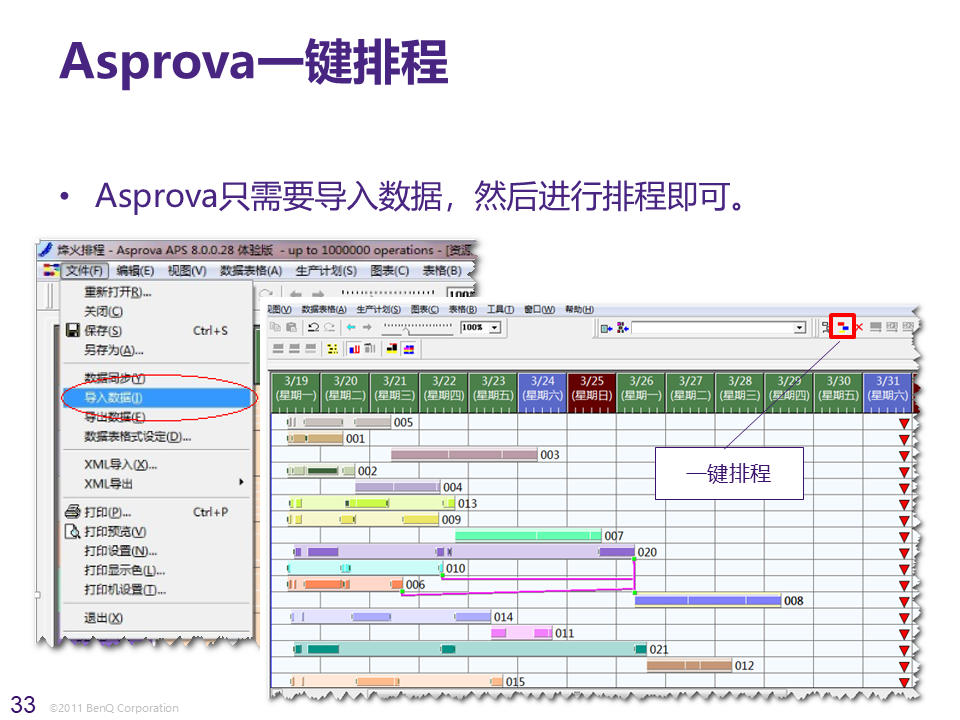Open 文件(F) menu in back window

point(84,271)
